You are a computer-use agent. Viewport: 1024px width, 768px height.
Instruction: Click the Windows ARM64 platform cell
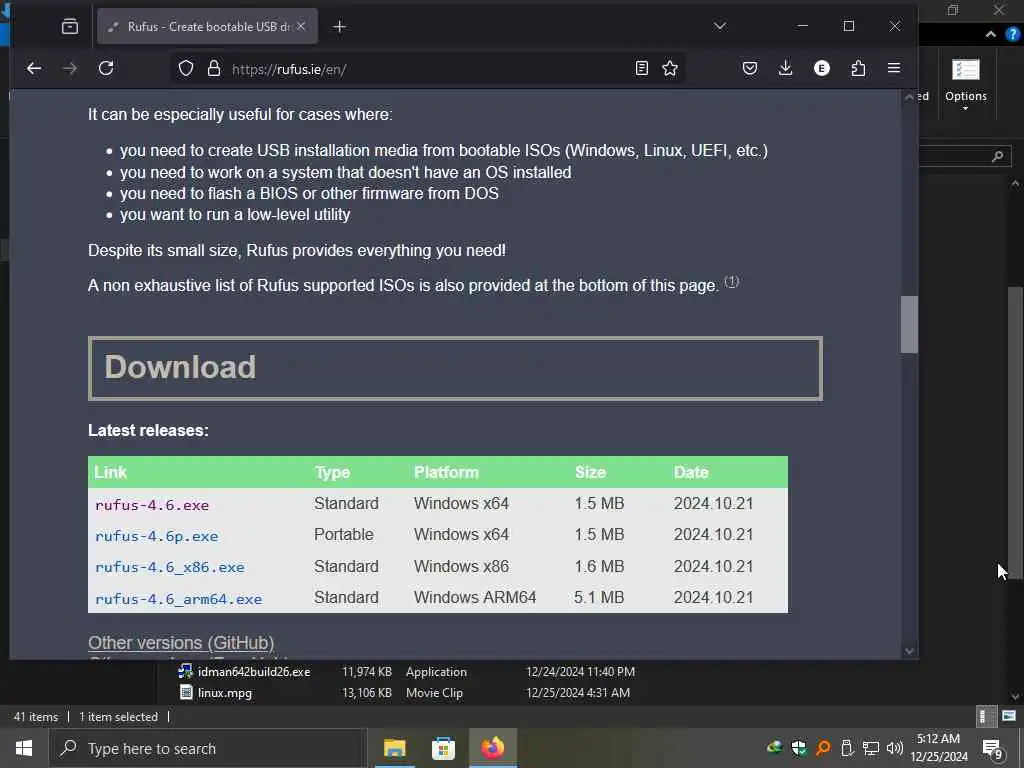click(x=475, y=598)
